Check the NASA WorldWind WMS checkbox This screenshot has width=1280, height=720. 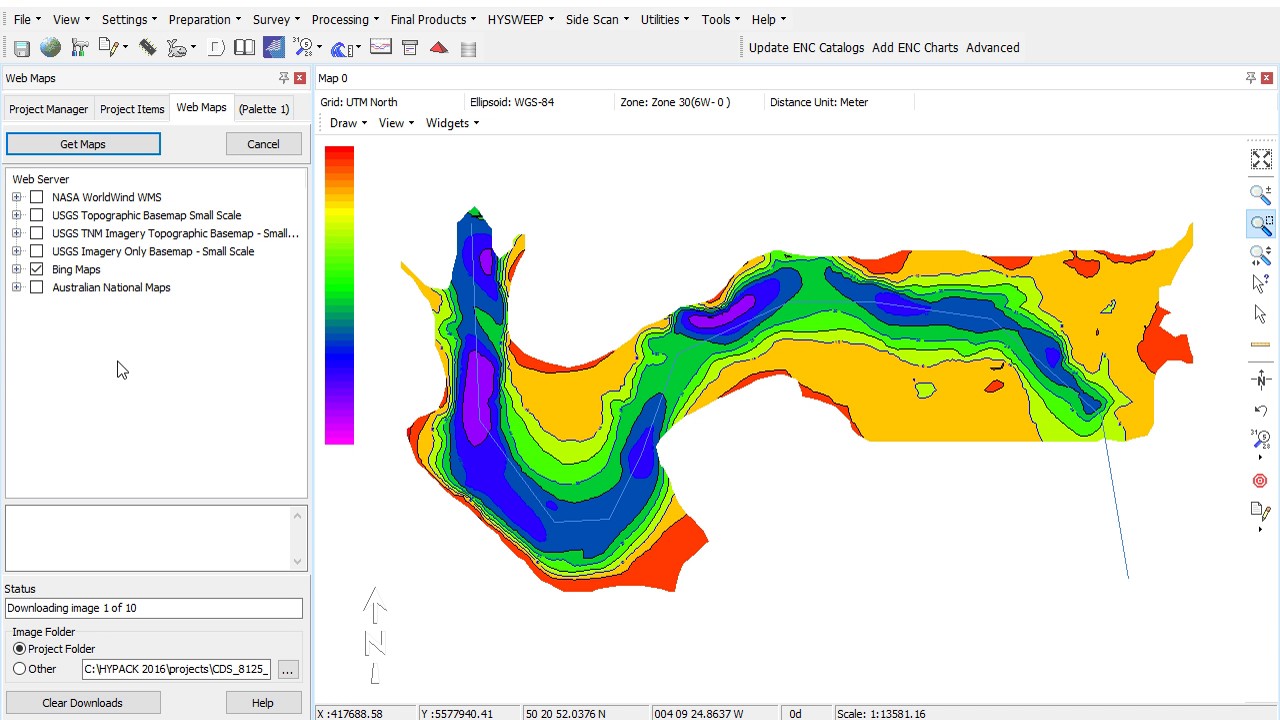[x=37, y=197]
